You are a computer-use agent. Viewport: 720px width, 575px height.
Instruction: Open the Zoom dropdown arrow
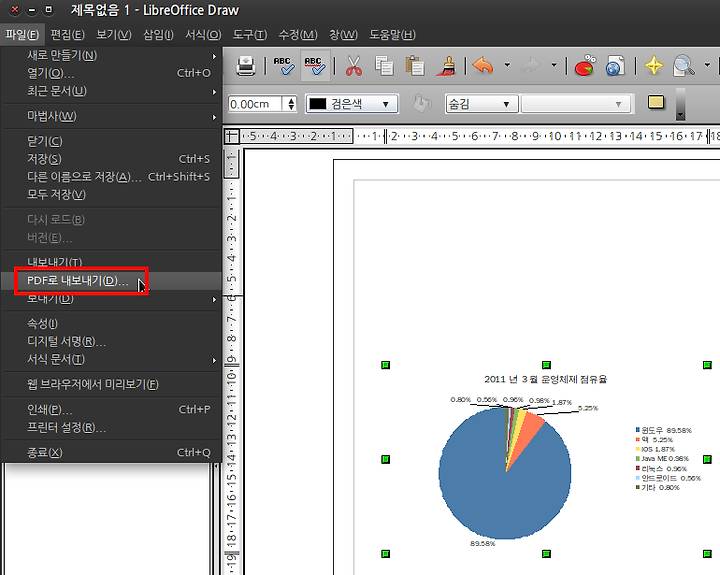(707, 65)
